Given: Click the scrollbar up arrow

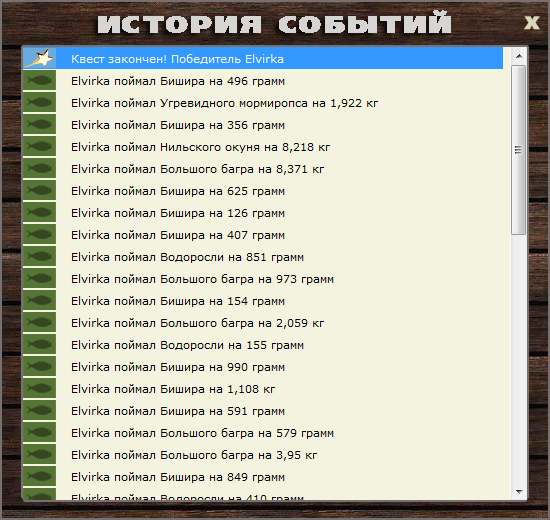Looking at the screenshot, I should [x=519, y=56].
